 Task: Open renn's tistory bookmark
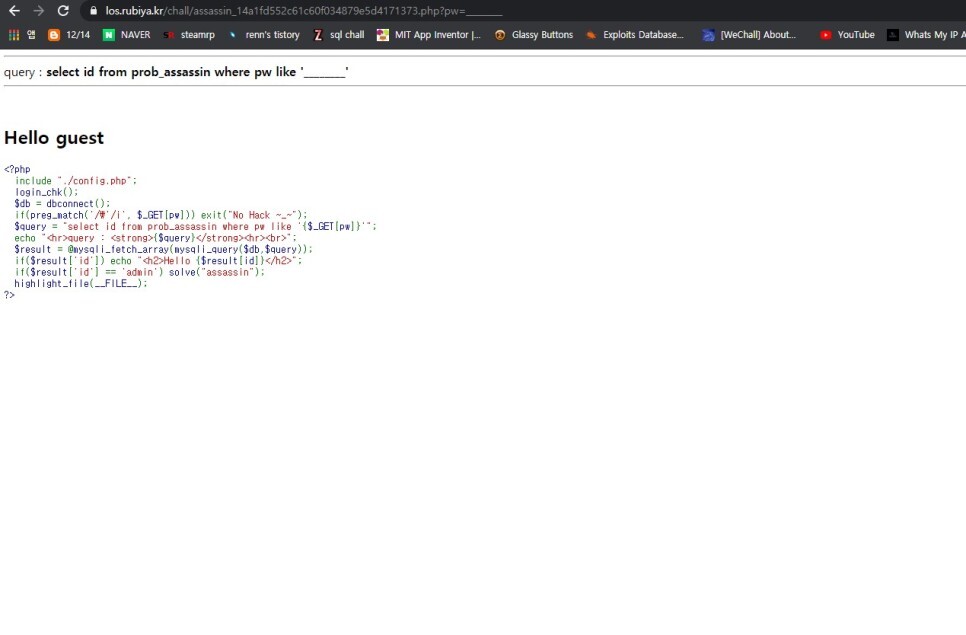[263, 35]
